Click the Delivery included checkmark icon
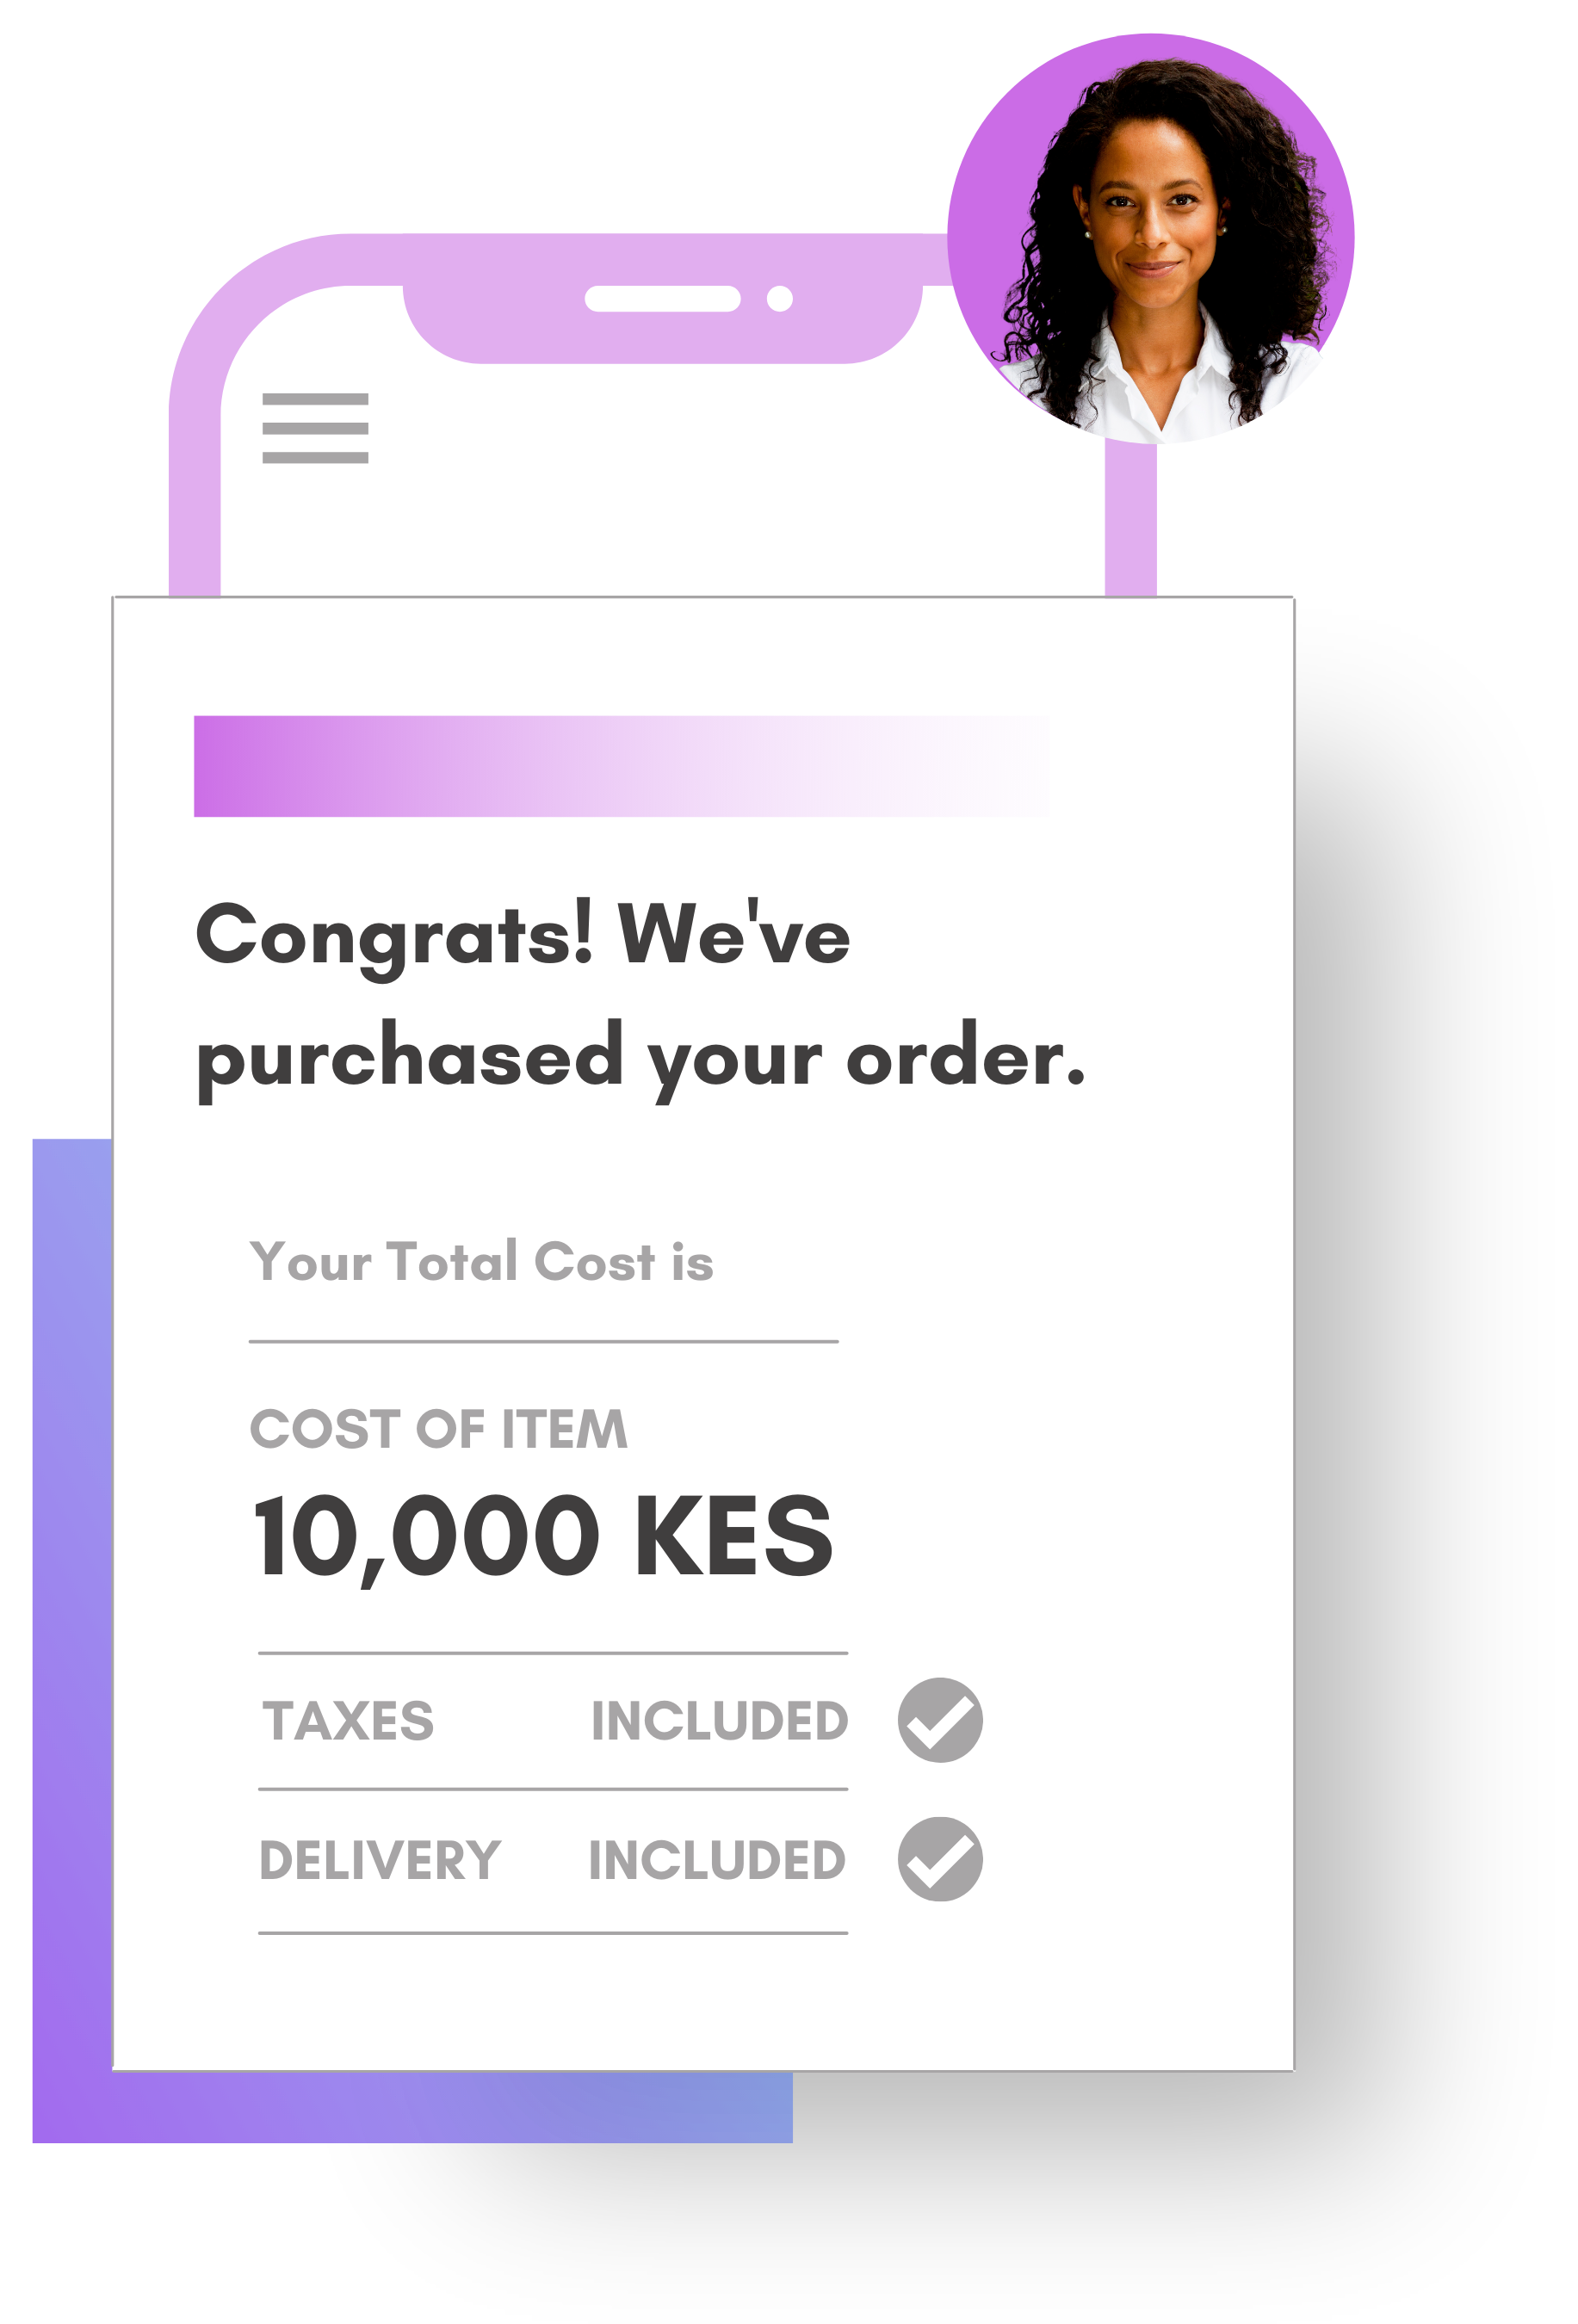Image resolution: width=1578 pixels, height=2324 pixels. (x=940, y=1859)
